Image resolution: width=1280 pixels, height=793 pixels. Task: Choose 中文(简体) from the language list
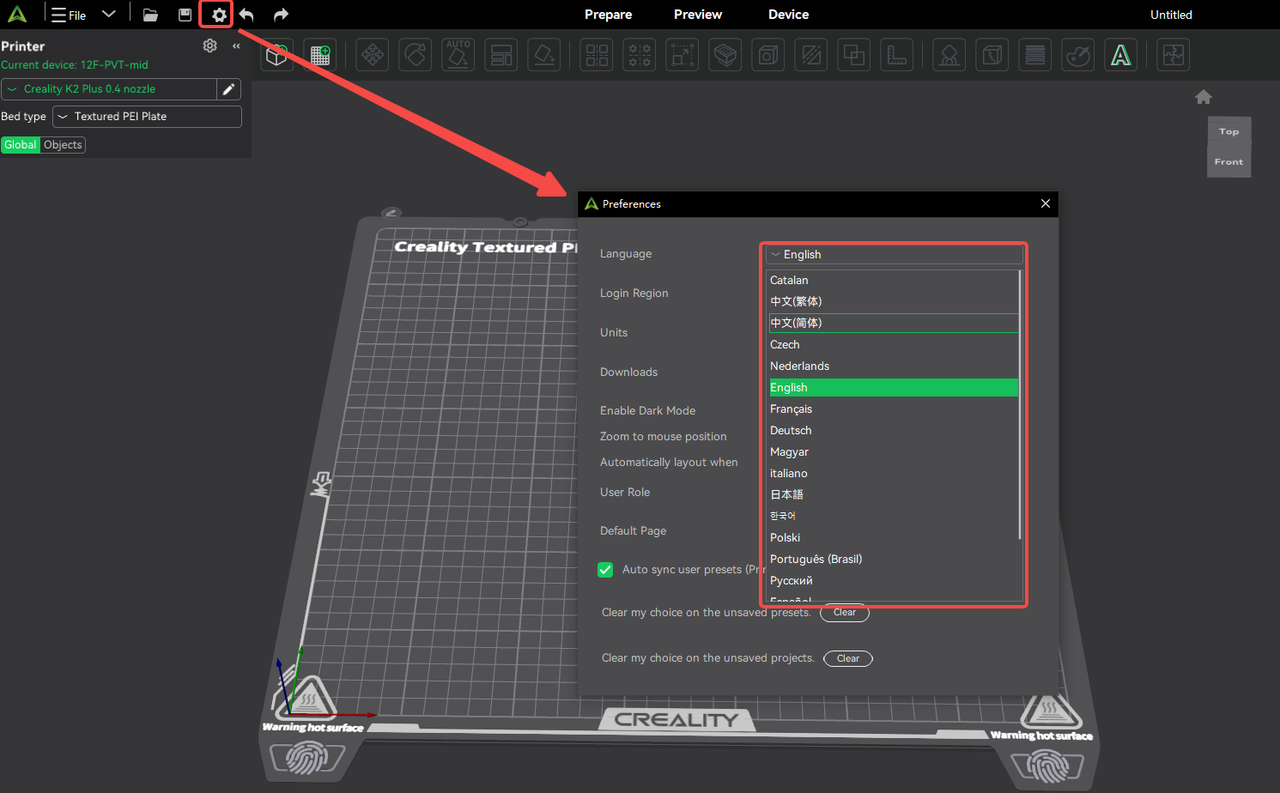click(892, 323)
